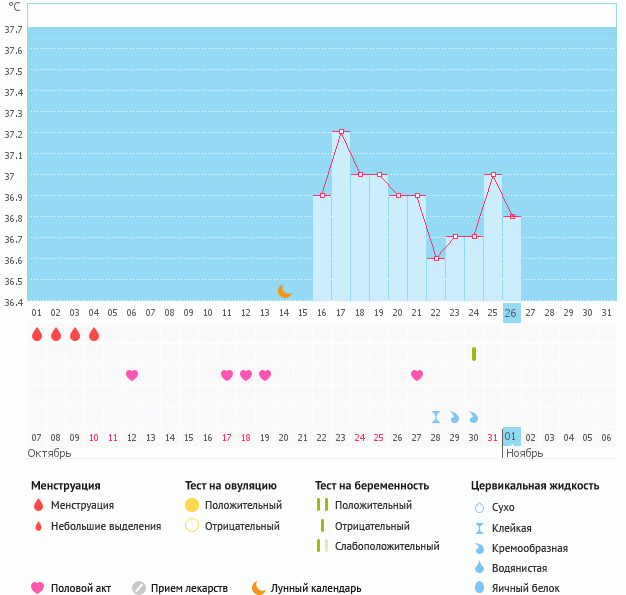
Task: Select the highlighted cycle day 26 on axis
Action: point(512,312)
